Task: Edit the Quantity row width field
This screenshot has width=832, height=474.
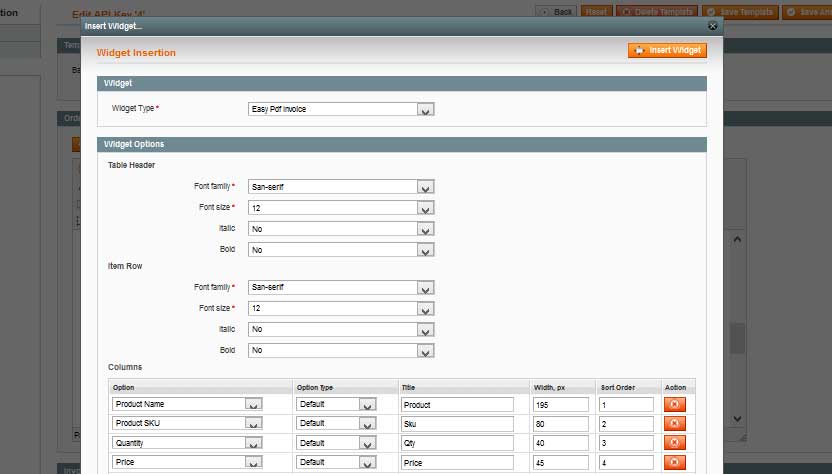Action: click(x=561, y=443)
